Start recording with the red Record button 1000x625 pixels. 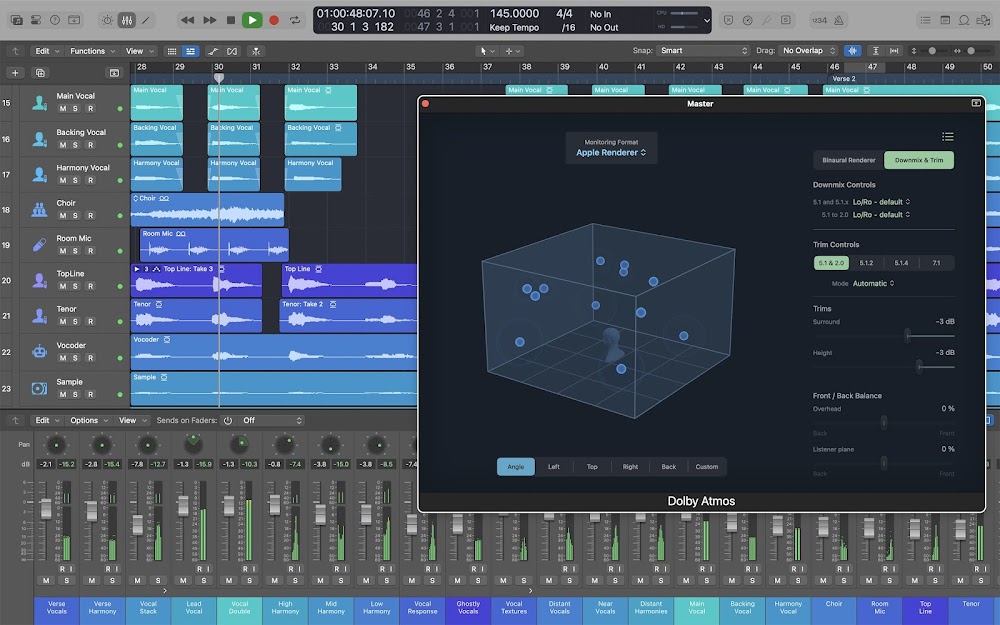274,20
